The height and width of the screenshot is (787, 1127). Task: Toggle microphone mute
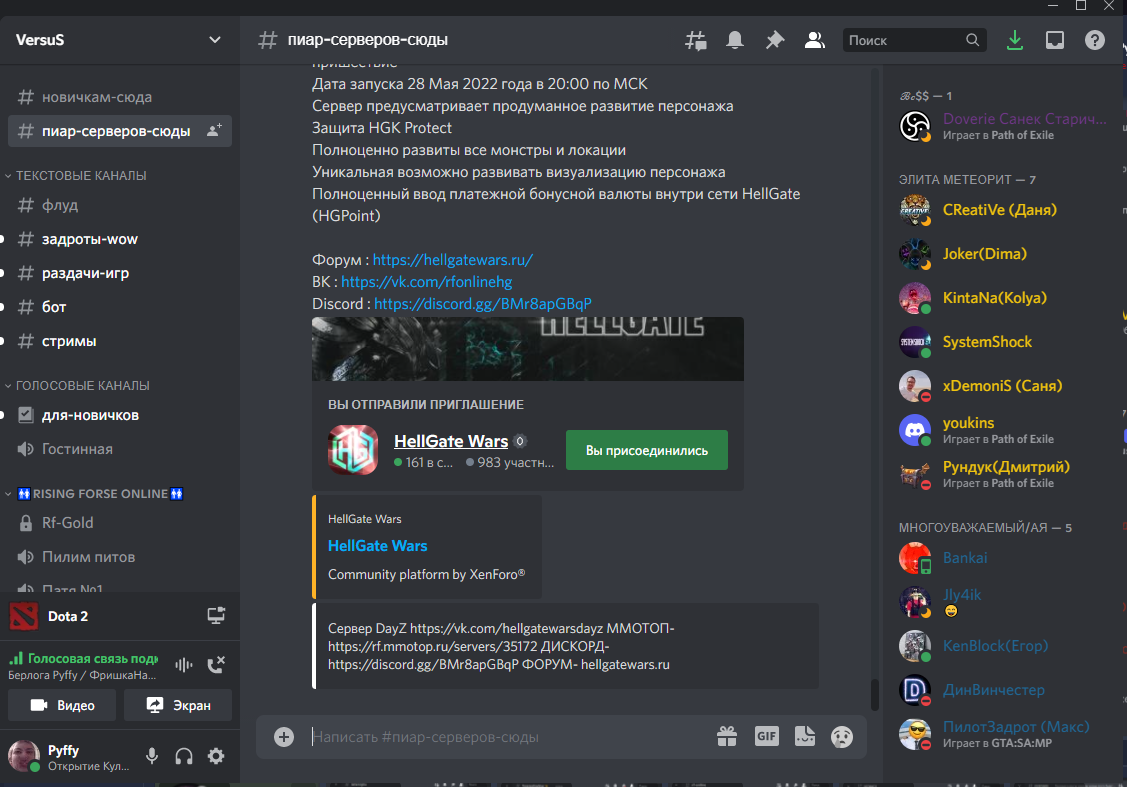tap(152, 756)
